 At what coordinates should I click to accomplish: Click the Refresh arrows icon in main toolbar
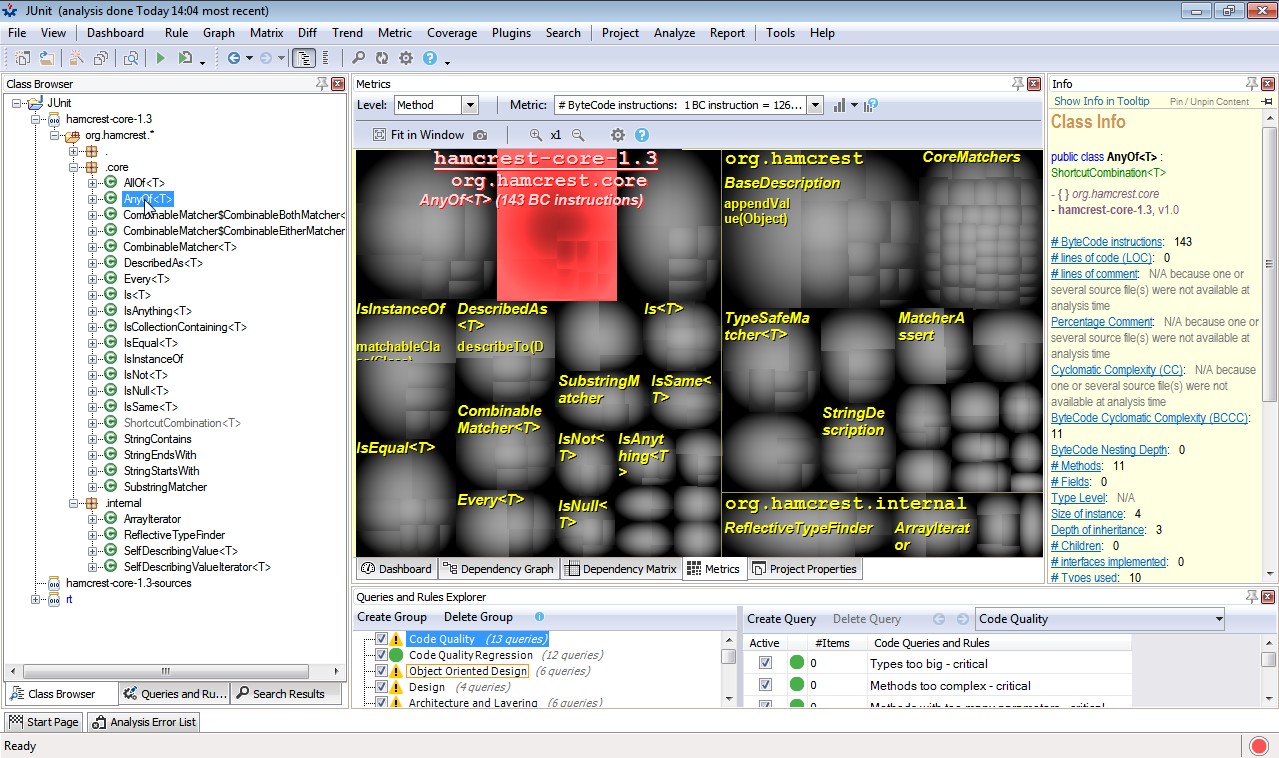click(382, 58)
